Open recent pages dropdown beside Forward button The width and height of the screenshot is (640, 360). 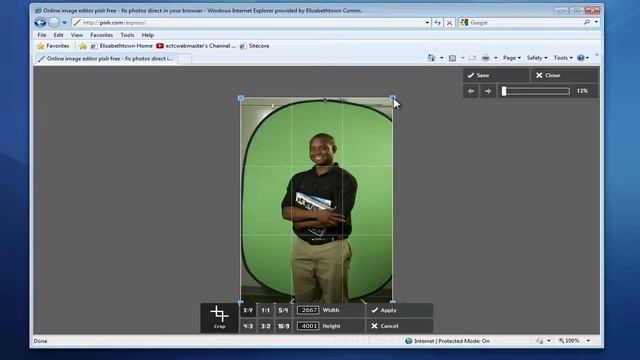(x=64, y=22)
